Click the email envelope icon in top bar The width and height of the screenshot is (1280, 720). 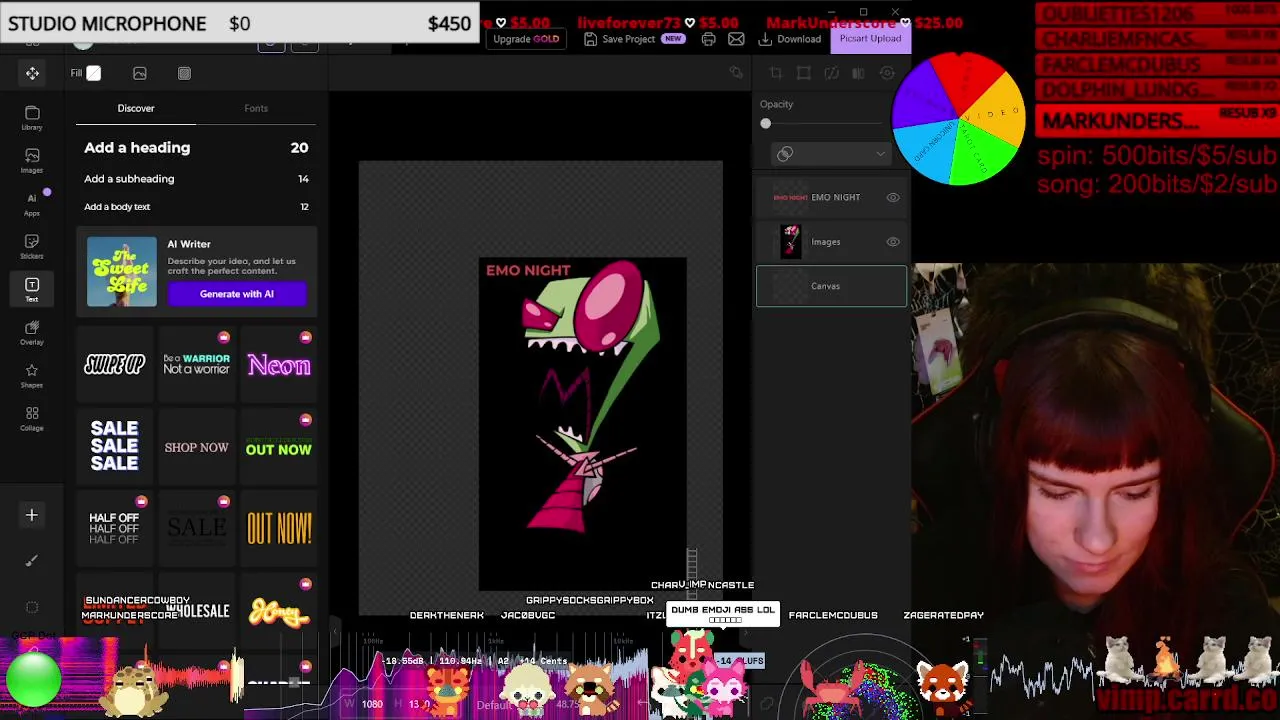click(x=736, y=39)
